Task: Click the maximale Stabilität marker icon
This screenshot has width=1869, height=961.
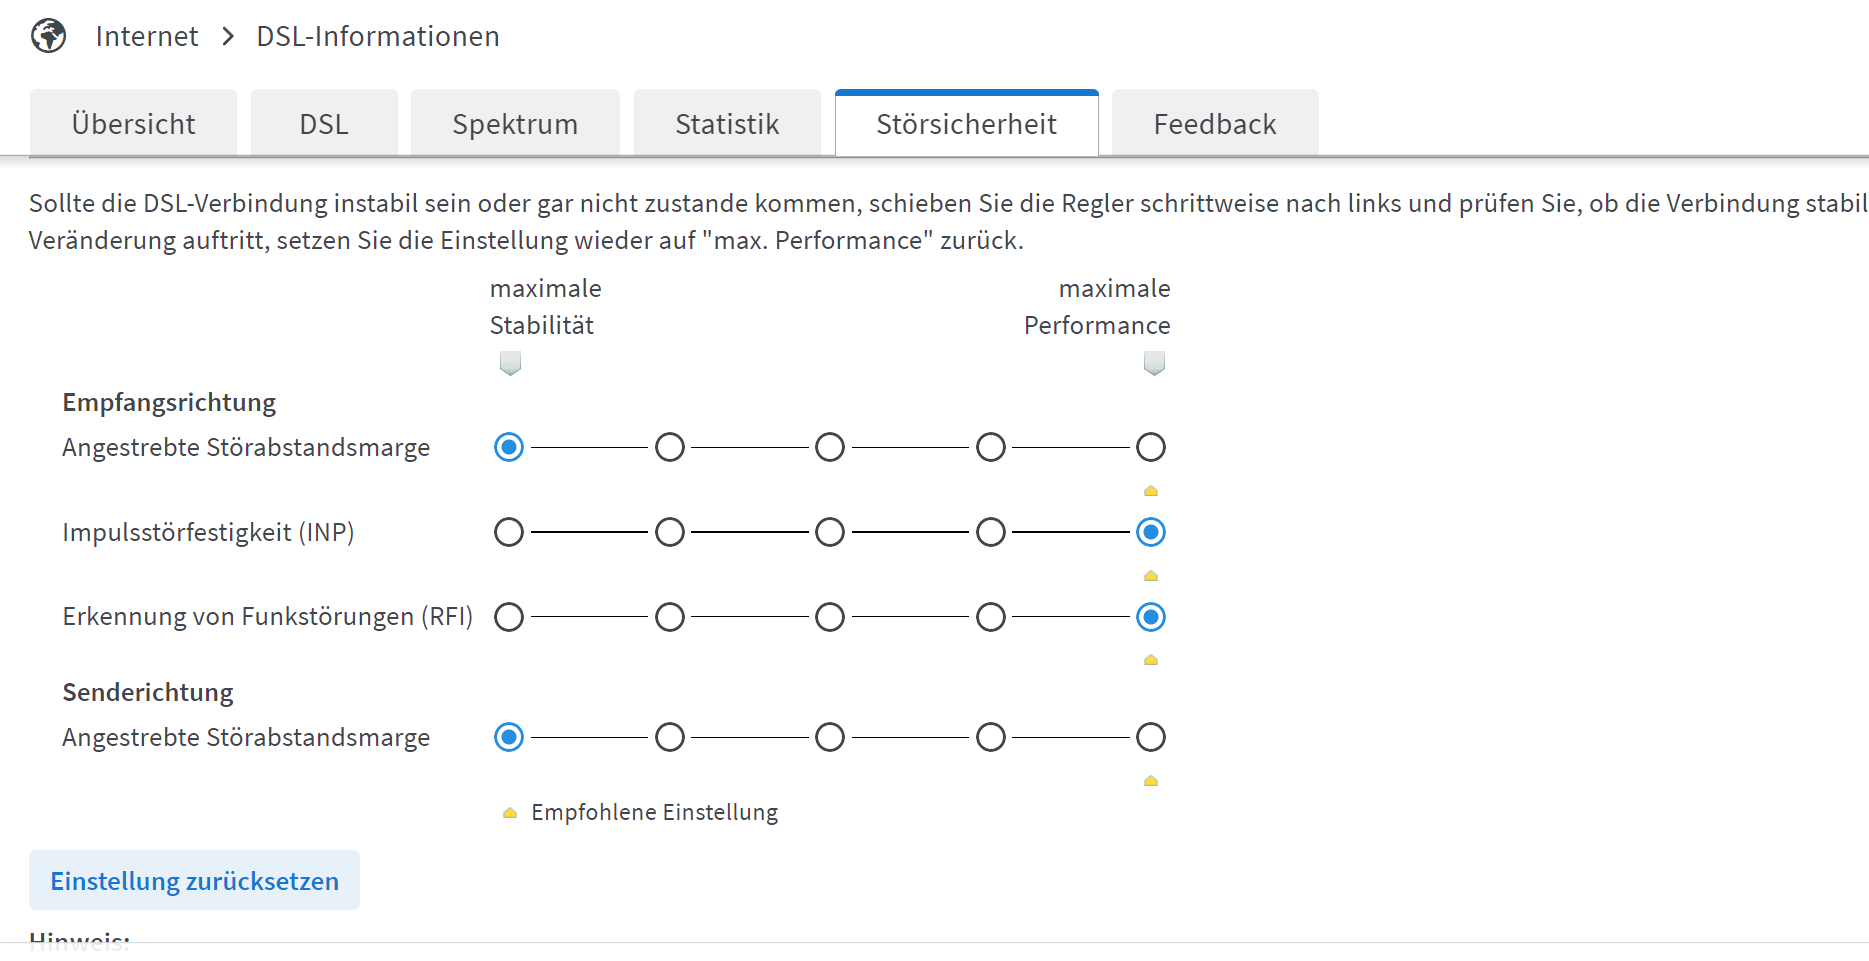Action: click(x=510, y=363)
